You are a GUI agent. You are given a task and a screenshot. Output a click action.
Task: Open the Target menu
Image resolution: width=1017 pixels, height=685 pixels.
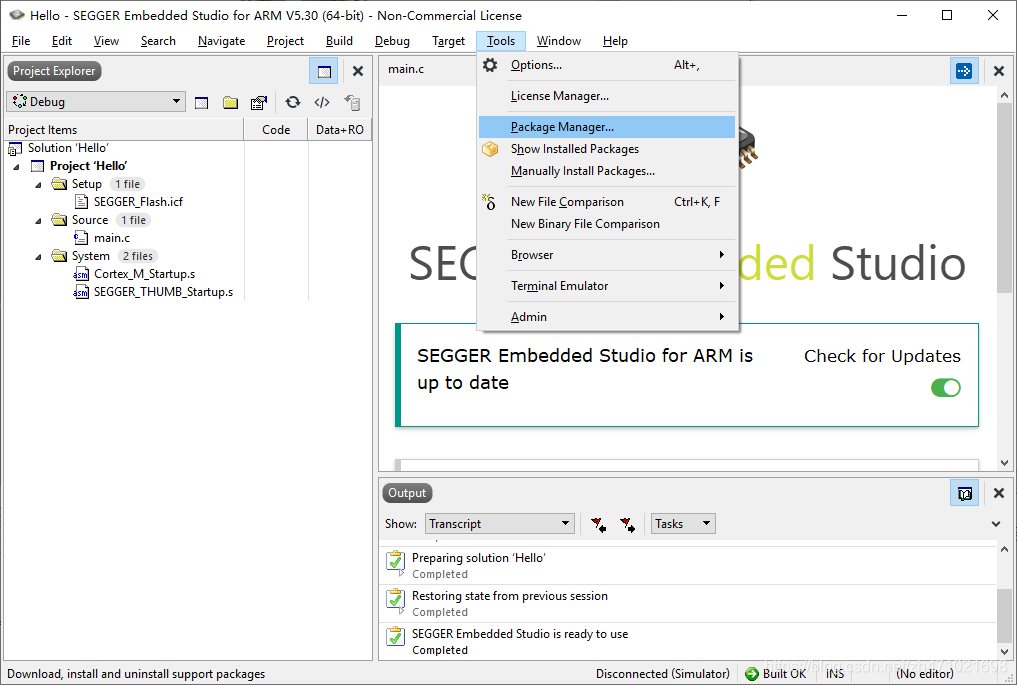click(x=448, y=41)
